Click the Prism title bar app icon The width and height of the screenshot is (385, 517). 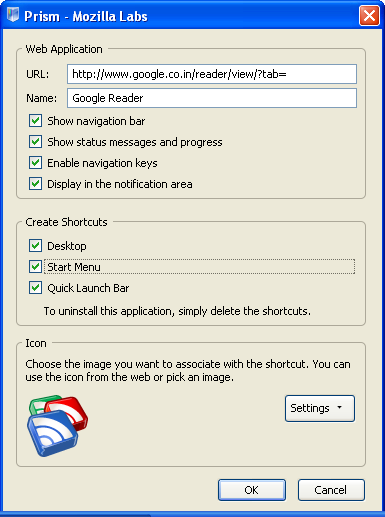click(x=13, y=15)
